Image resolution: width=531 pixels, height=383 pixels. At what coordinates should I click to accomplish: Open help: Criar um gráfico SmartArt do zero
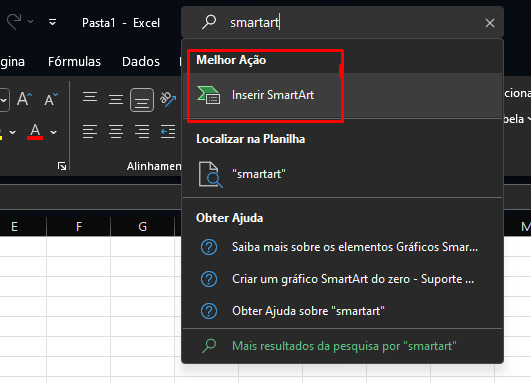[342, 279]
